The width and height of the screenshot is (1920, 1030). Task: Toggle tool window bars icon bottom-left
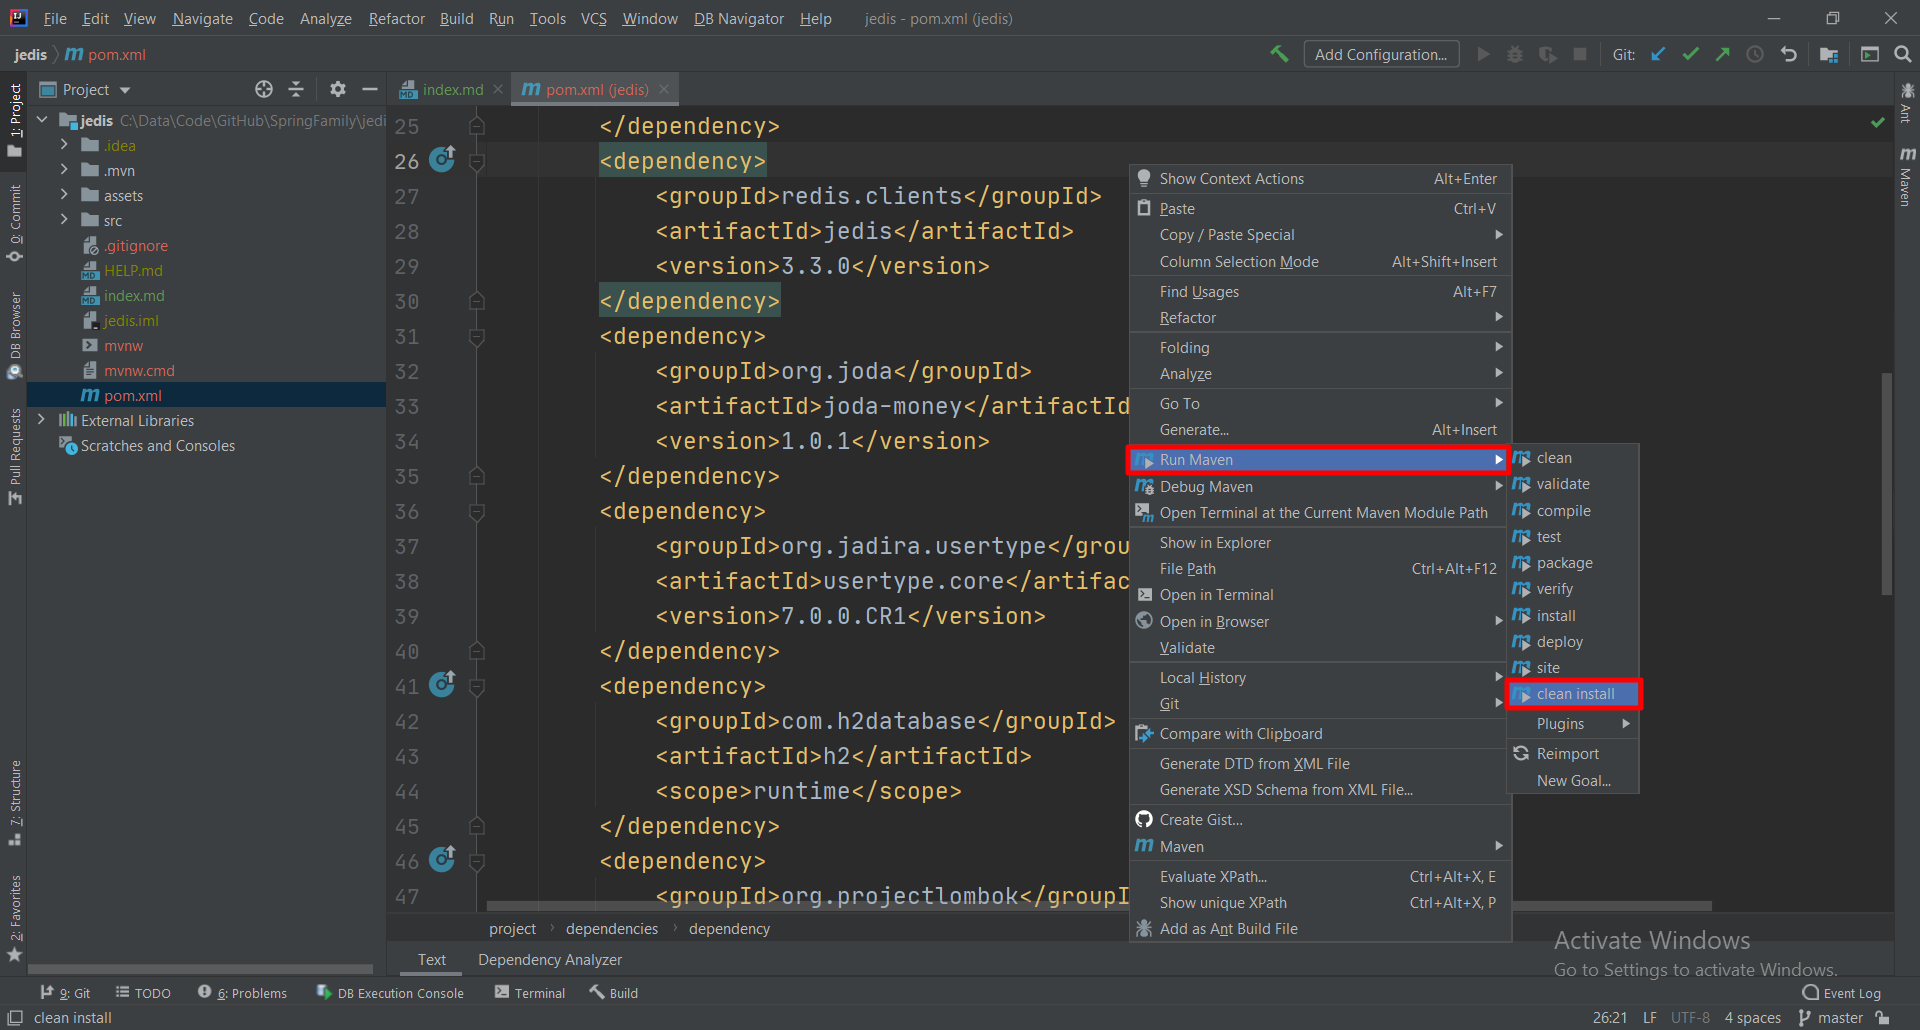pyautogui.click(x=14, y=1018)
